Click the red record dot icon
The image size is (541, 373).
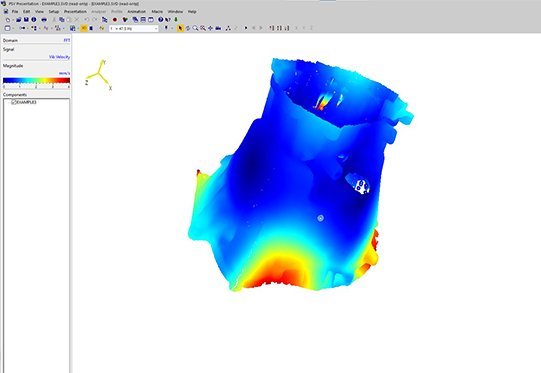pyautogui.click(x=115, y=20)
